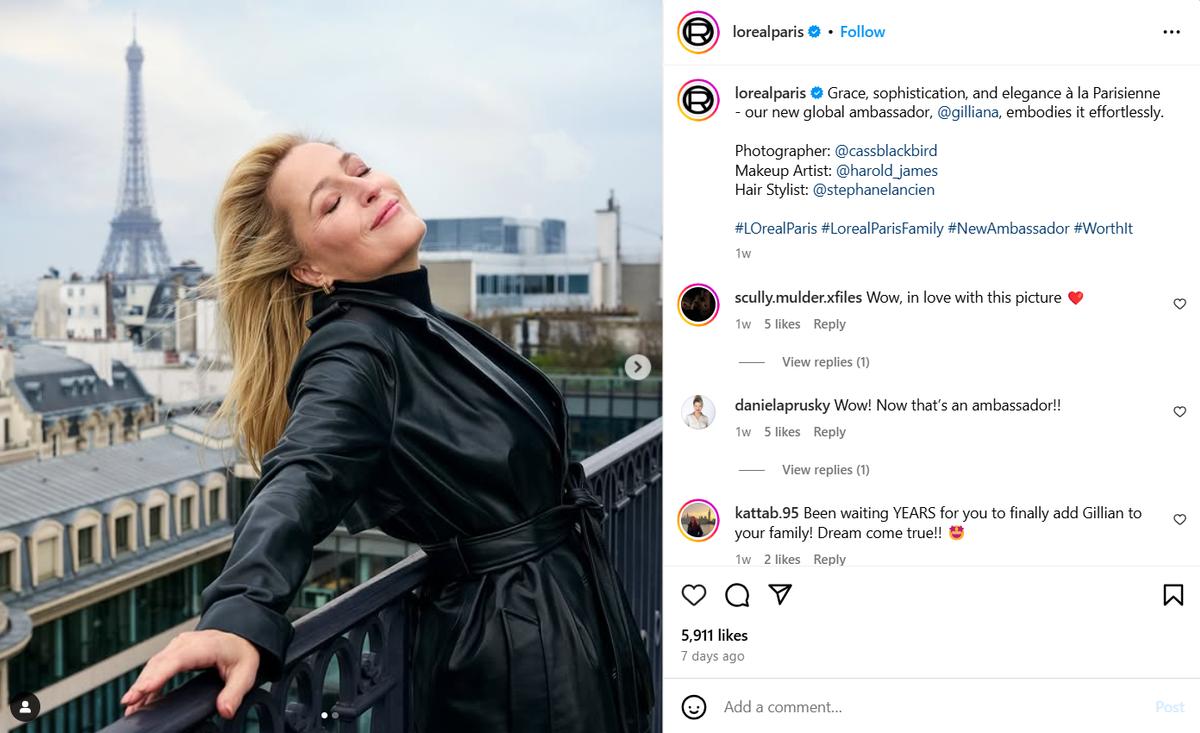
Task: Like scully.mulder.xfiles's comment with the heart icon
Action: tap(1180, 303)
